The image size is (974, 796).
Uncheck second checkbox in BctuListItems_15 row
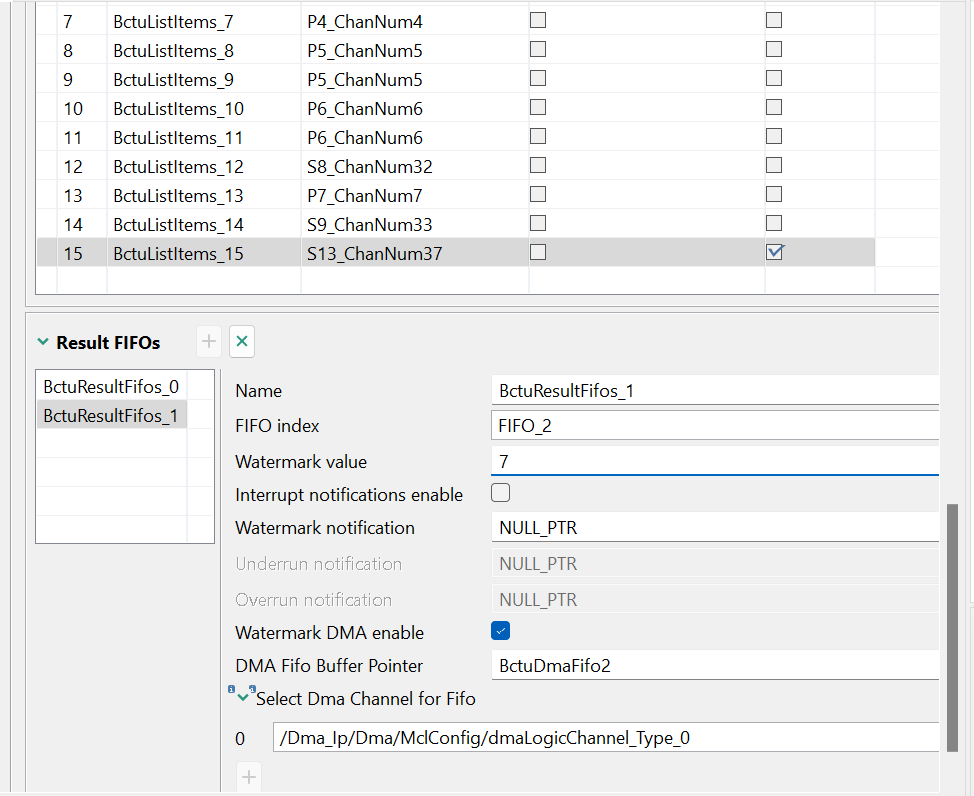(x=774, y=252)
